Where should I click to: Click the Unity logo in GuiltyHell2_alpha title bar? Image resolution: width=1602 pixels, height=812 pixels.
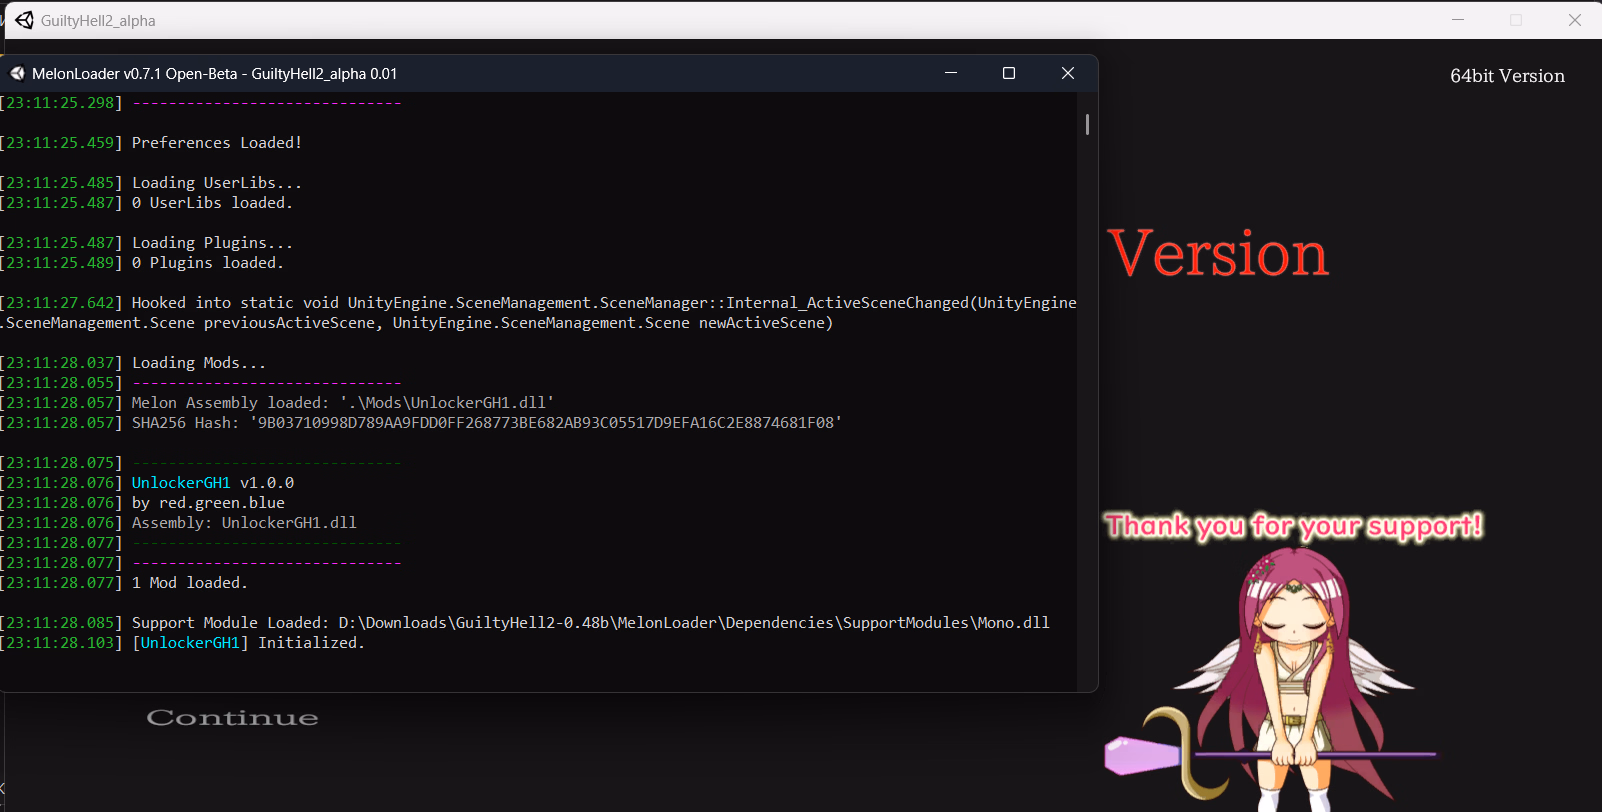click(x=24, y=20)
